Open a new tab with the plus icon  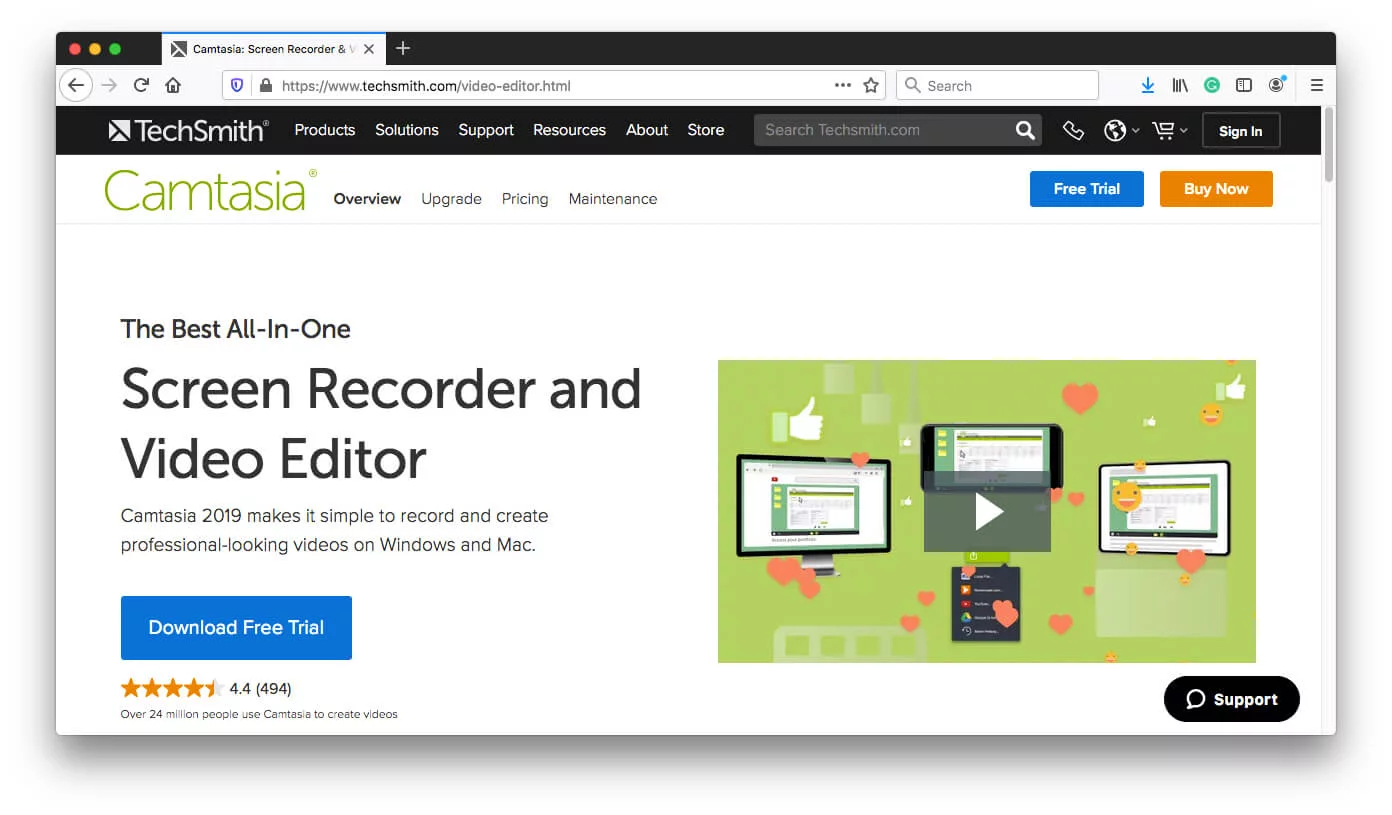pyautogui.click(x=403, y=48)
